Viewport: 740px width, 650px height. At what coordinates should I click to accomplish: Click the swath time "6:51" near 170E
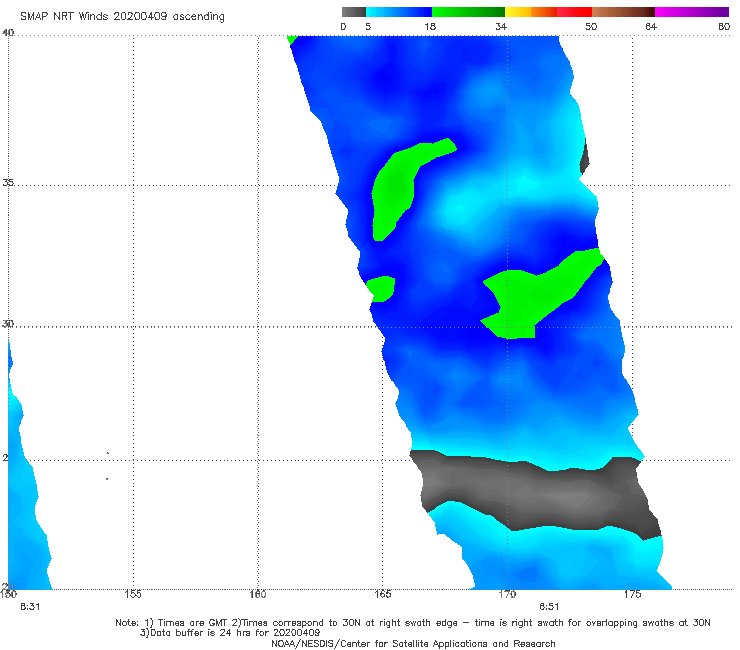tap(549, 607)
